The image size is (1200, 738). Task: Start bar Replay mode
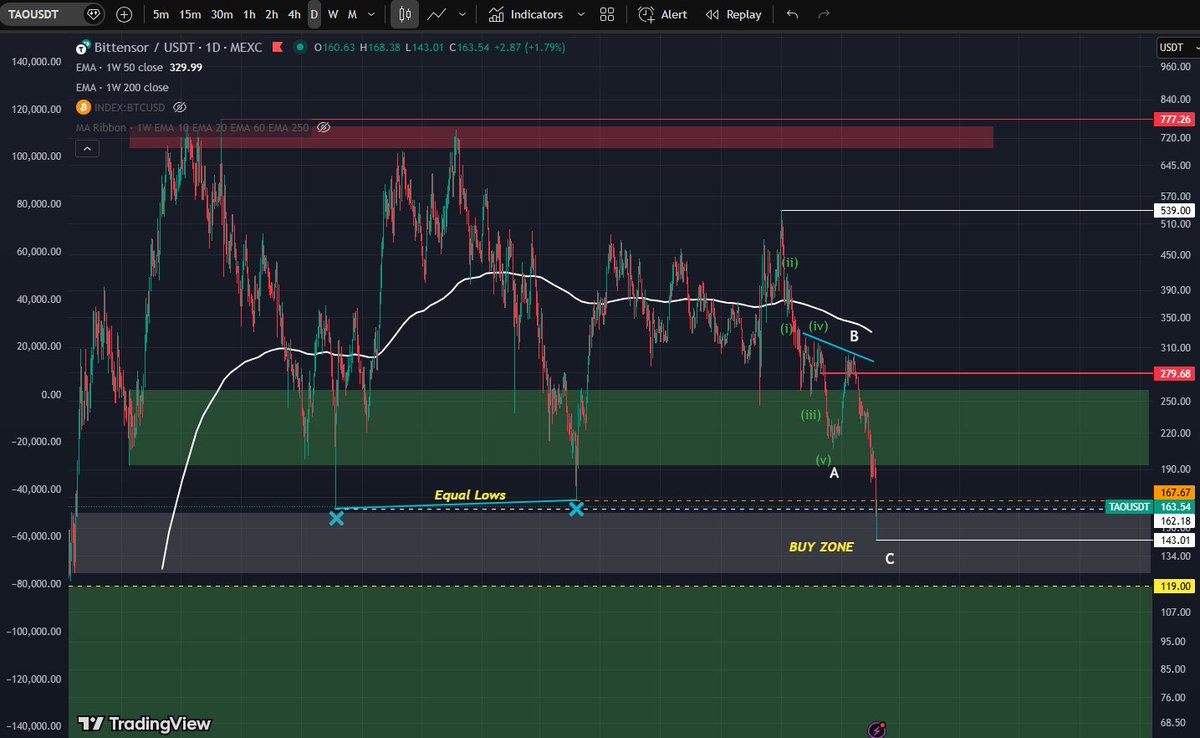[x=733, y=15]
